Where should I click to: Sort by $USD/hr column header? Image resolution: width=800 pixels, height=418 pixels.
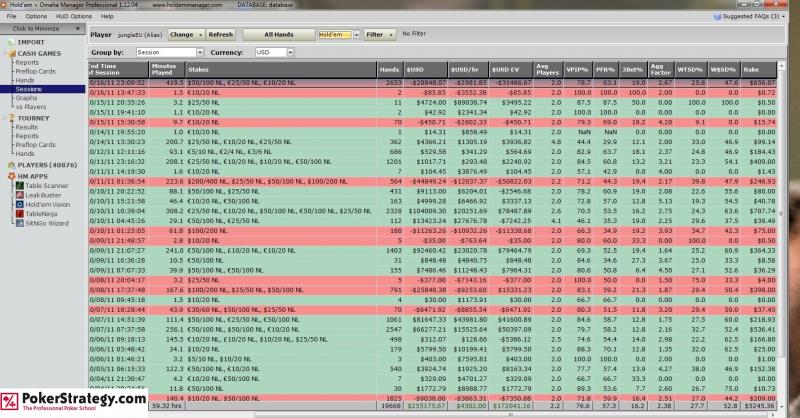pyautogui.click(x=468, y=69)
